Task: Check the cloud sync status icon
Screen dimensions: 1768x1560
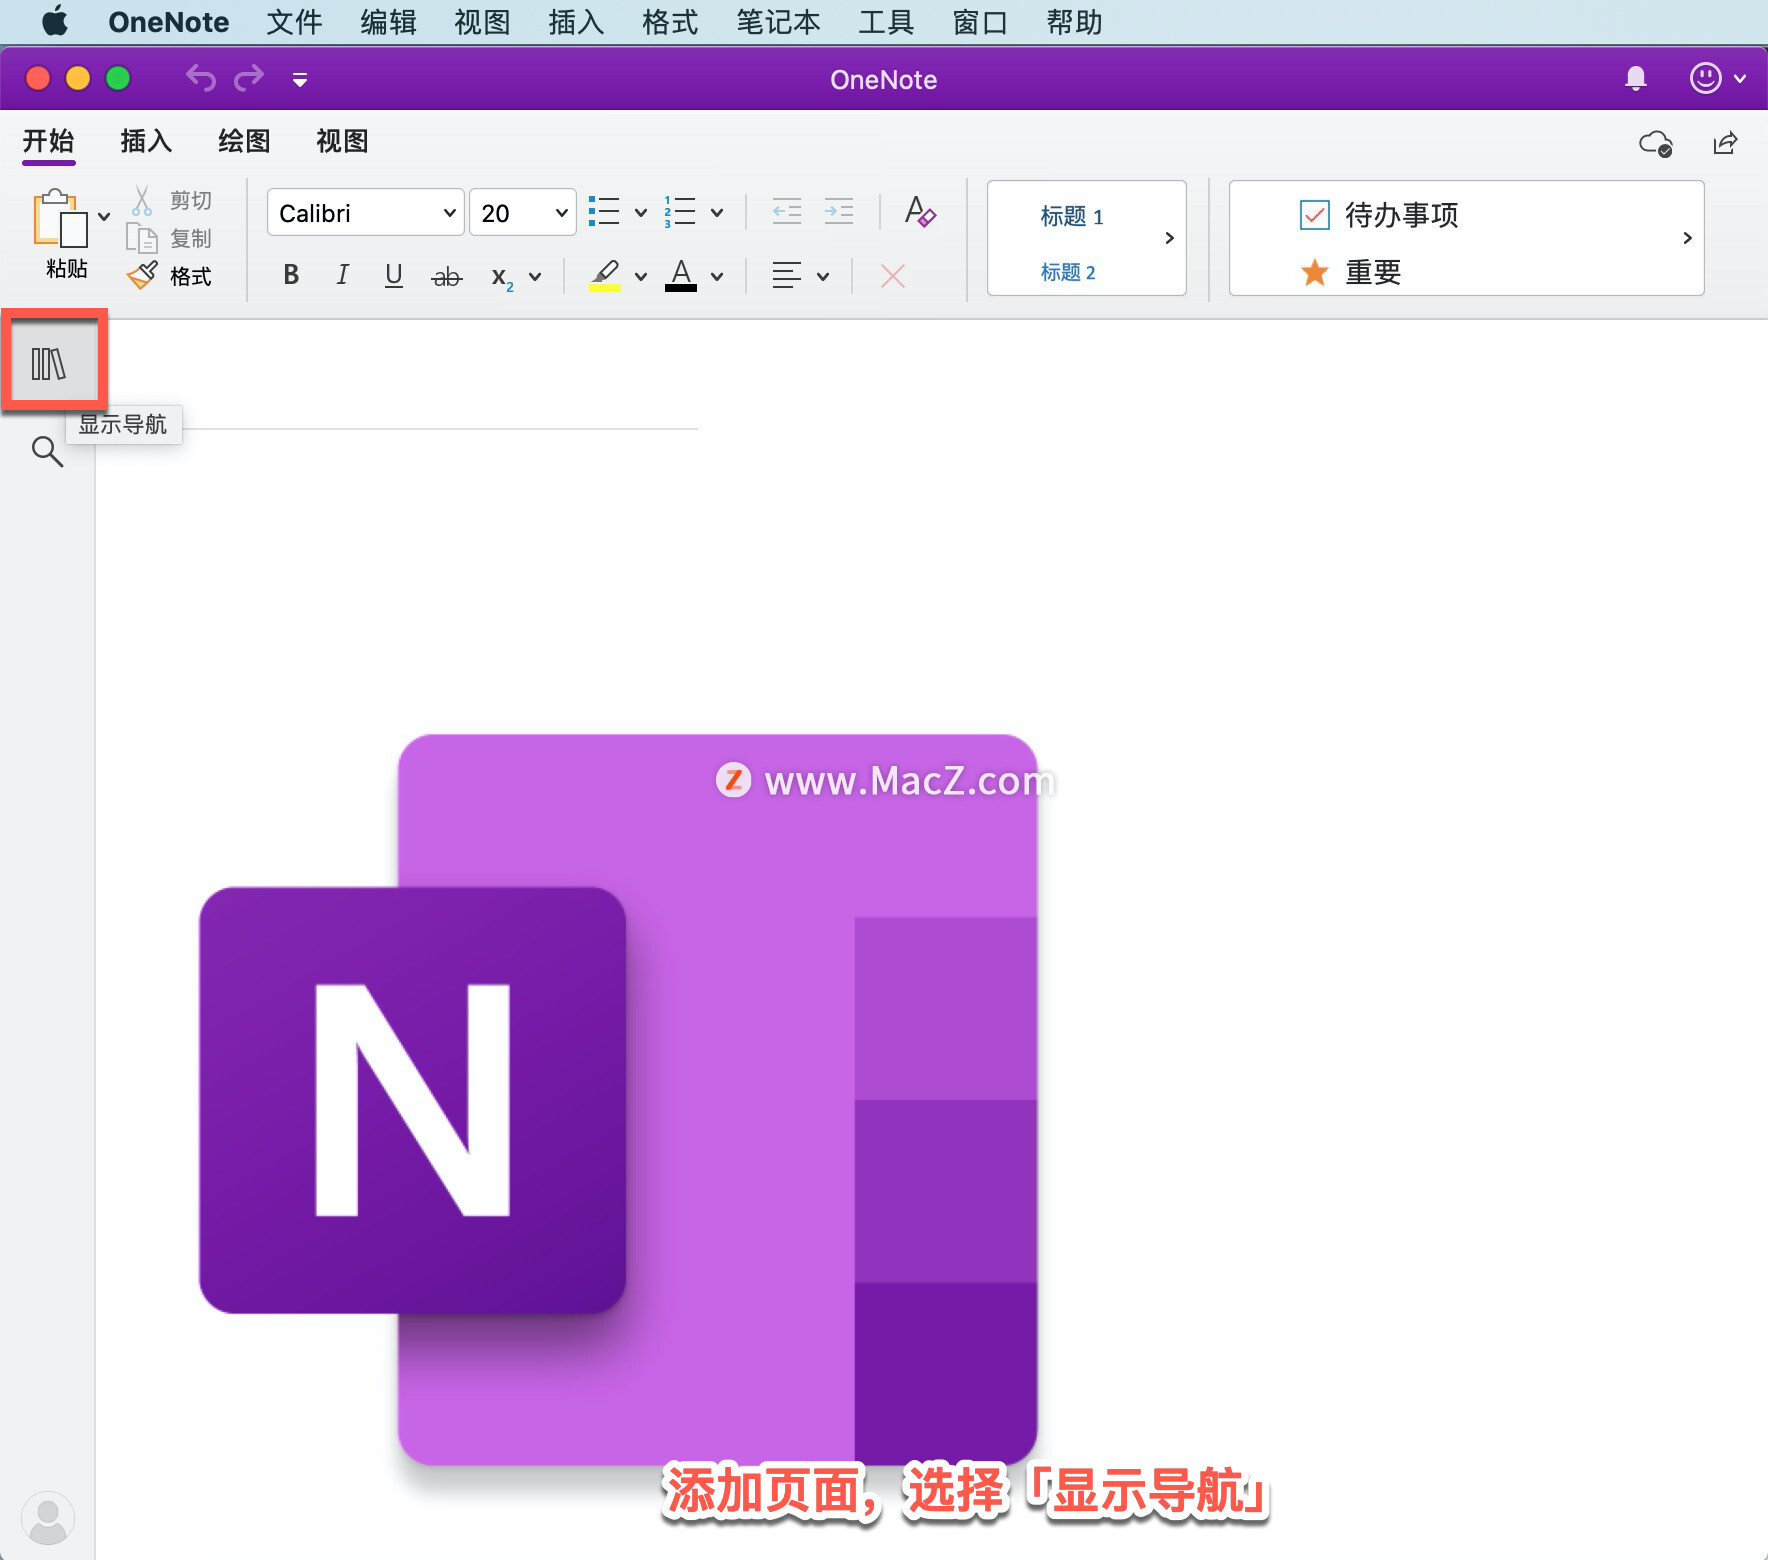Action: 1656,144
